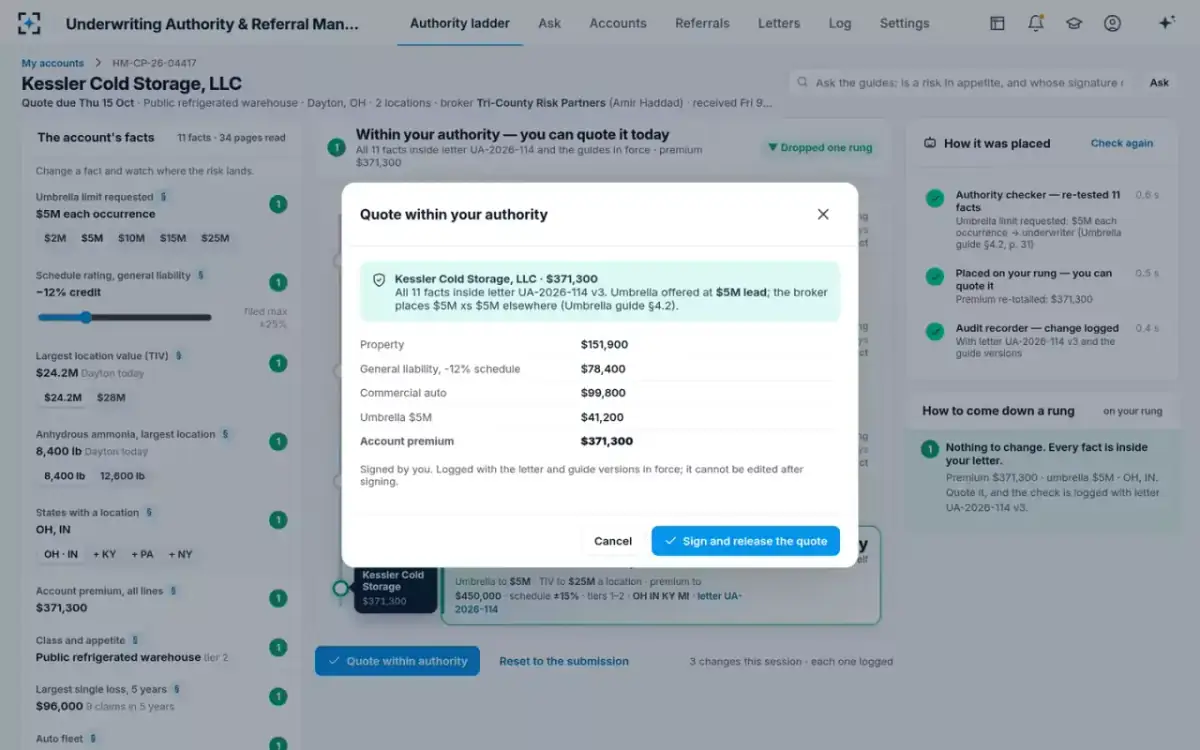The image size is (1200, 750).
Task: Cancel the quote dialog
Action: 613,541
